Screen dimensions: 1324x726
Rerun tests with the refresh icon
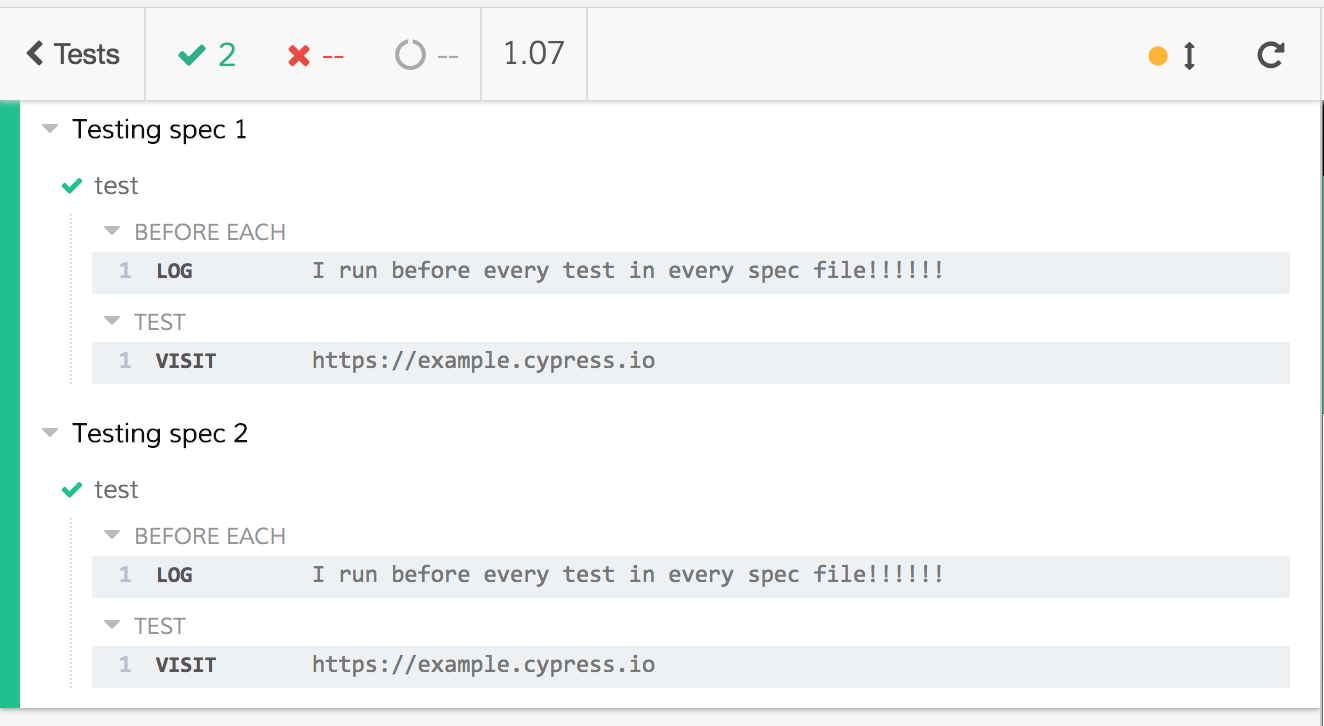(x=1270, y=56)
